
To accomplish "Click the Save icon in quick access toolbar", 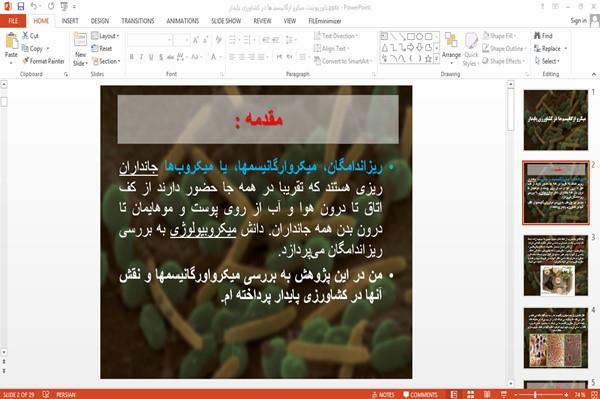I will click(x=21, y=7).
